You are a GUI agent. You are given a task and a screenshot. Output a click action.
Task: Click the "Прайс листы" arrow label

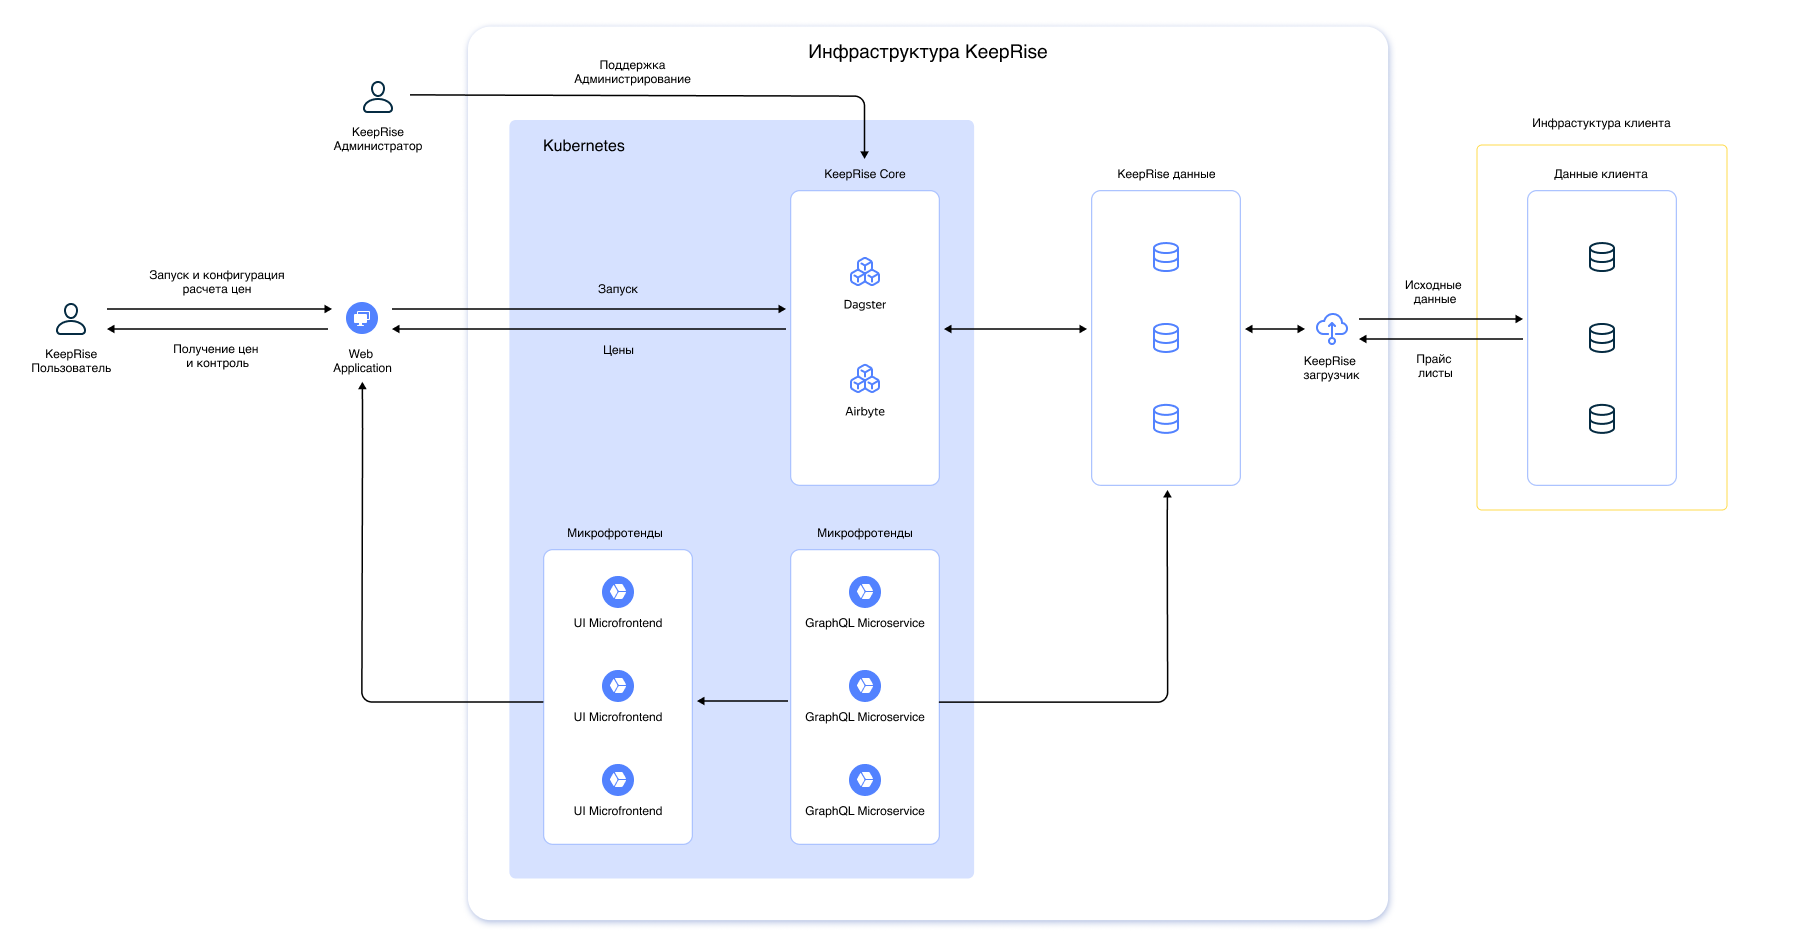click(x=1434, y=366)
